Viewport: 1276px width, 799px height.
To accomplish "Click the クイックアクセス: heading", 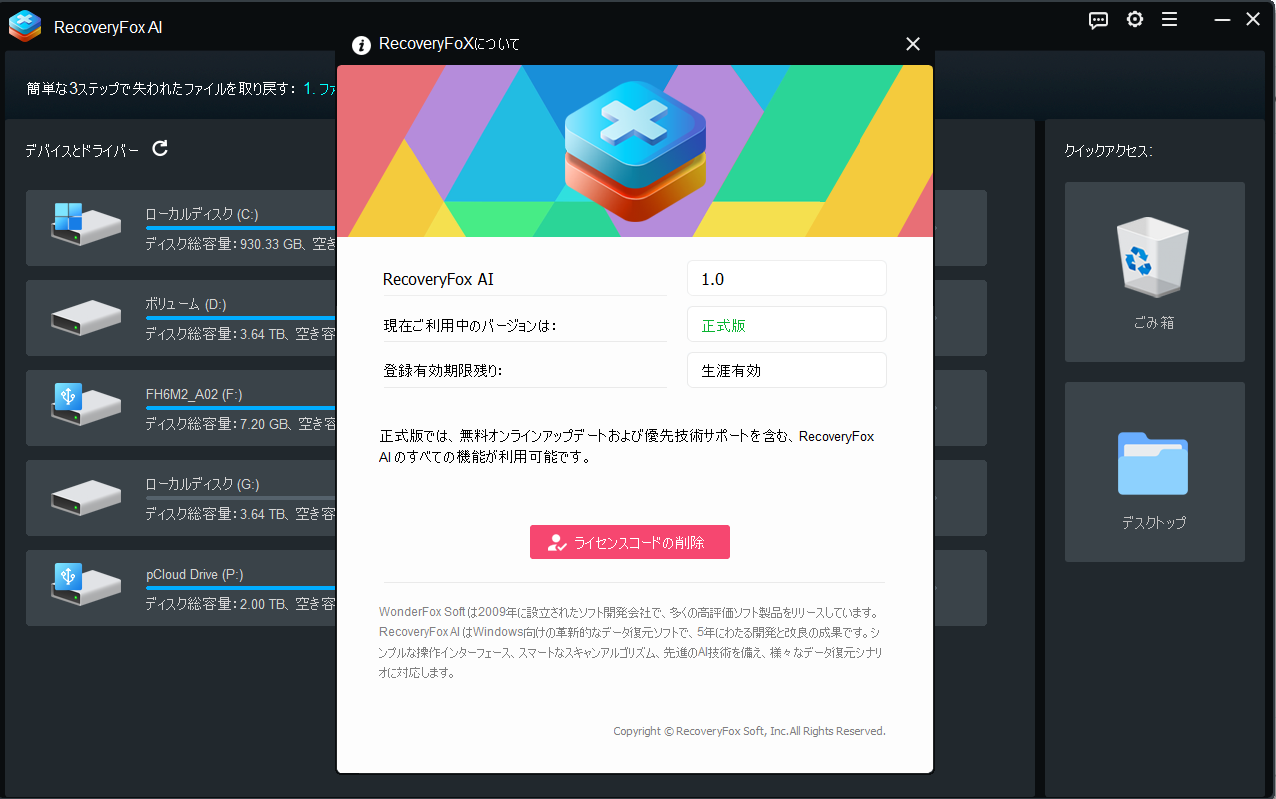I will tap(1109, 150).
